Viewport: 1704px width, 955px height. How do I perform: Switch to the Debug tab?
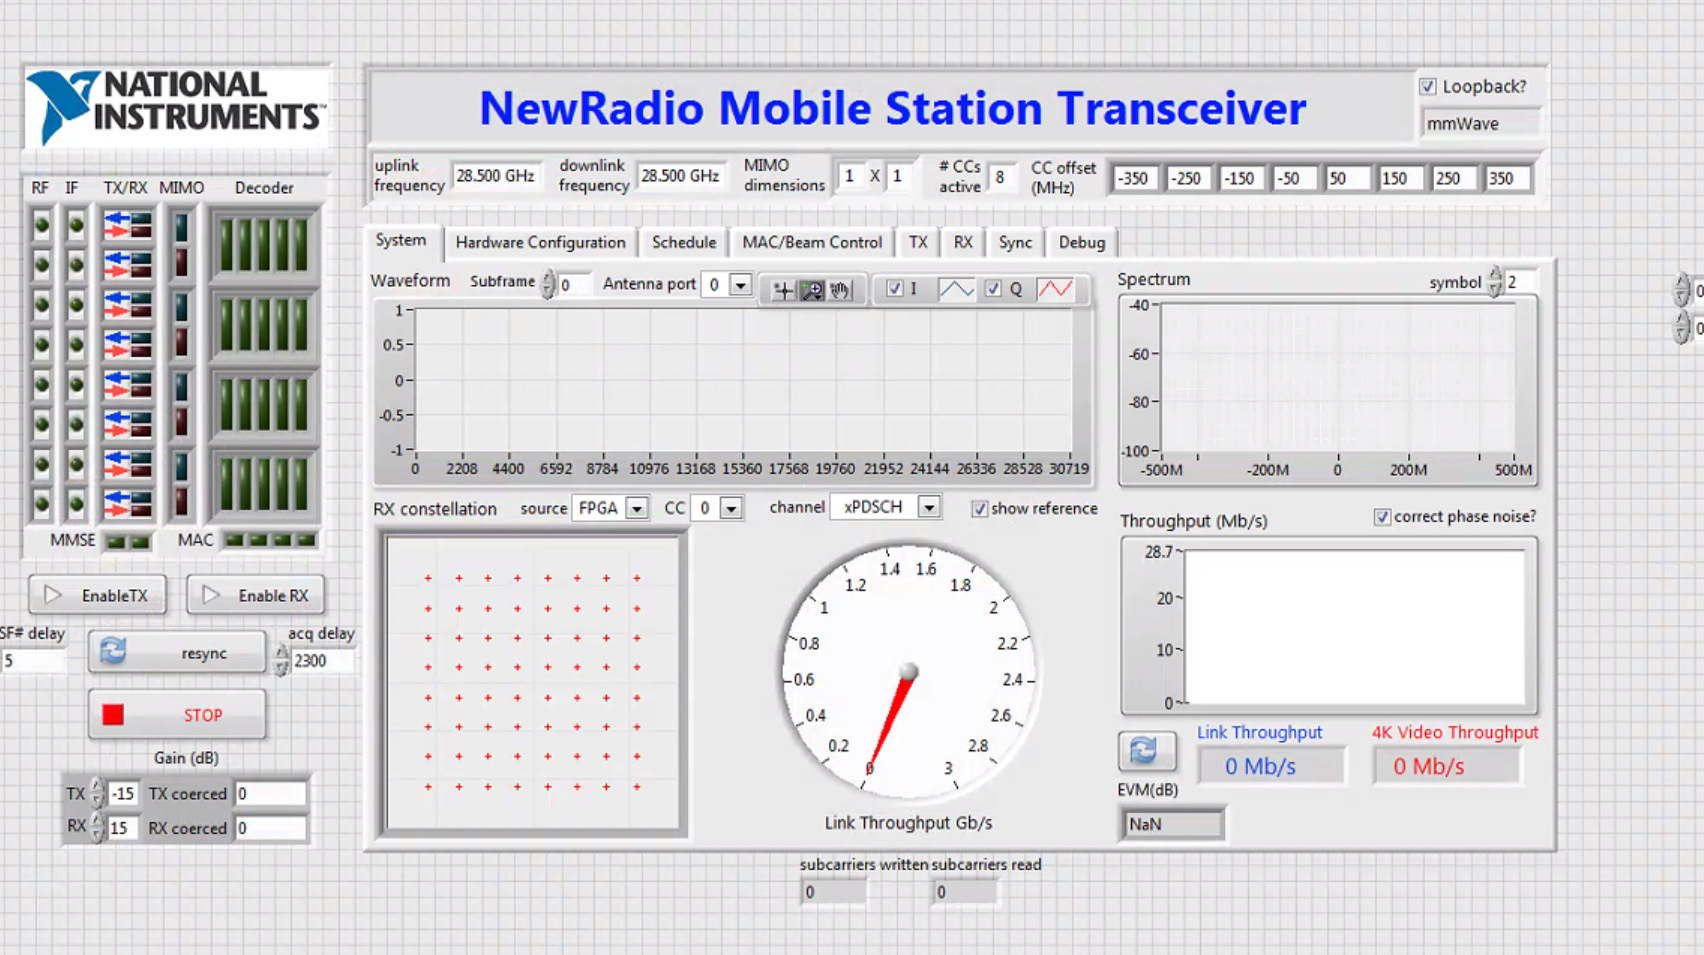click(1082, 243)
